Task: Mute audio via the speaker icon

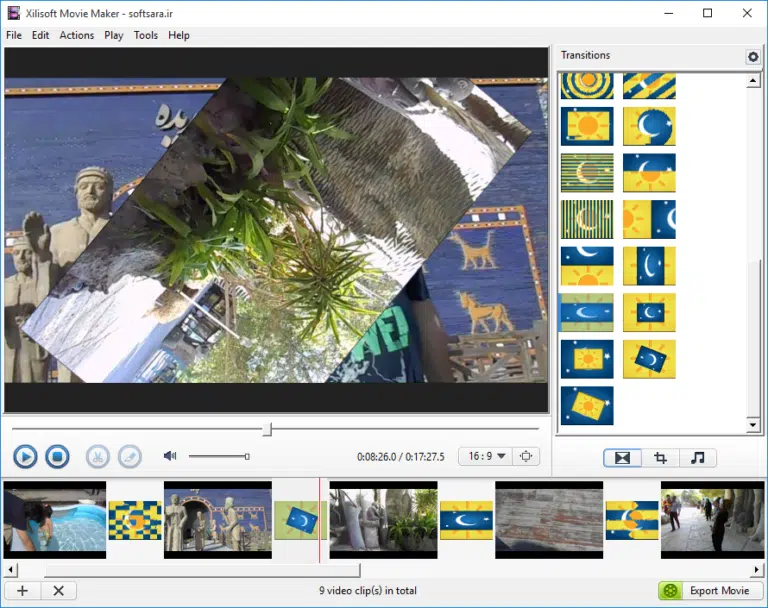Action: pos(169,456)
